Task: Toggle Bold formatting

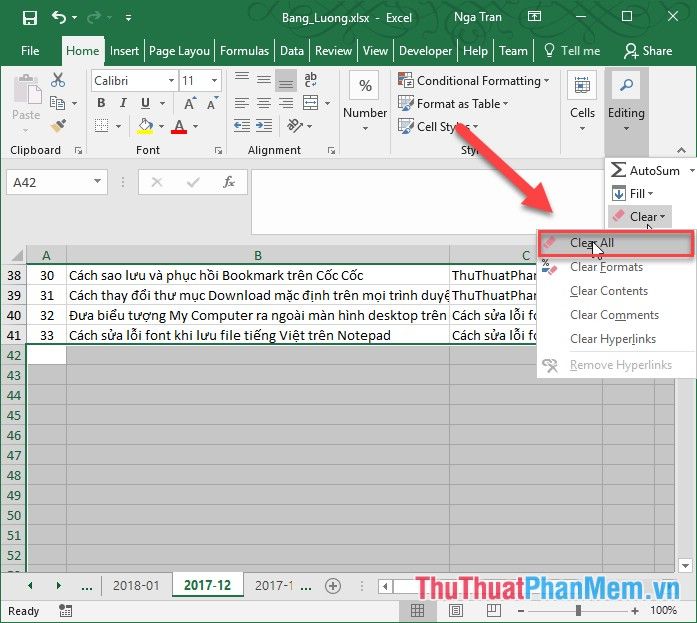Action: coord(101,103)
